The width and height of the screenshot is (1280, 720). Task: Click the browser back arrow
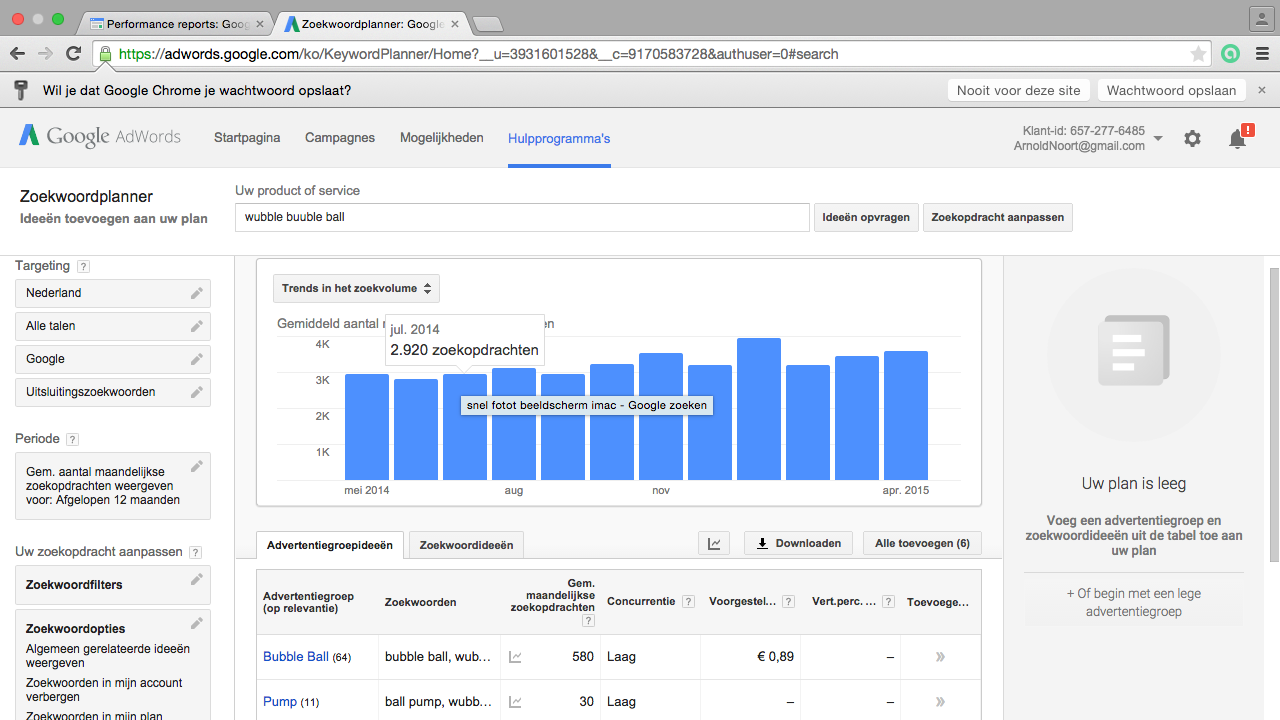[19, 54]
